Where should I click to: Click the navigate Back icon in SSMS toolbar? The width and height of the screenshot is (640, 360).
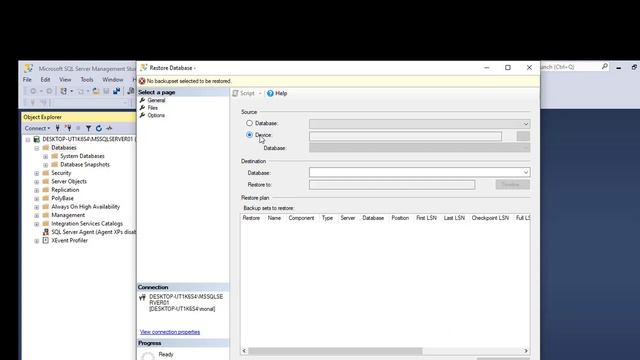[x=33, y=91]
